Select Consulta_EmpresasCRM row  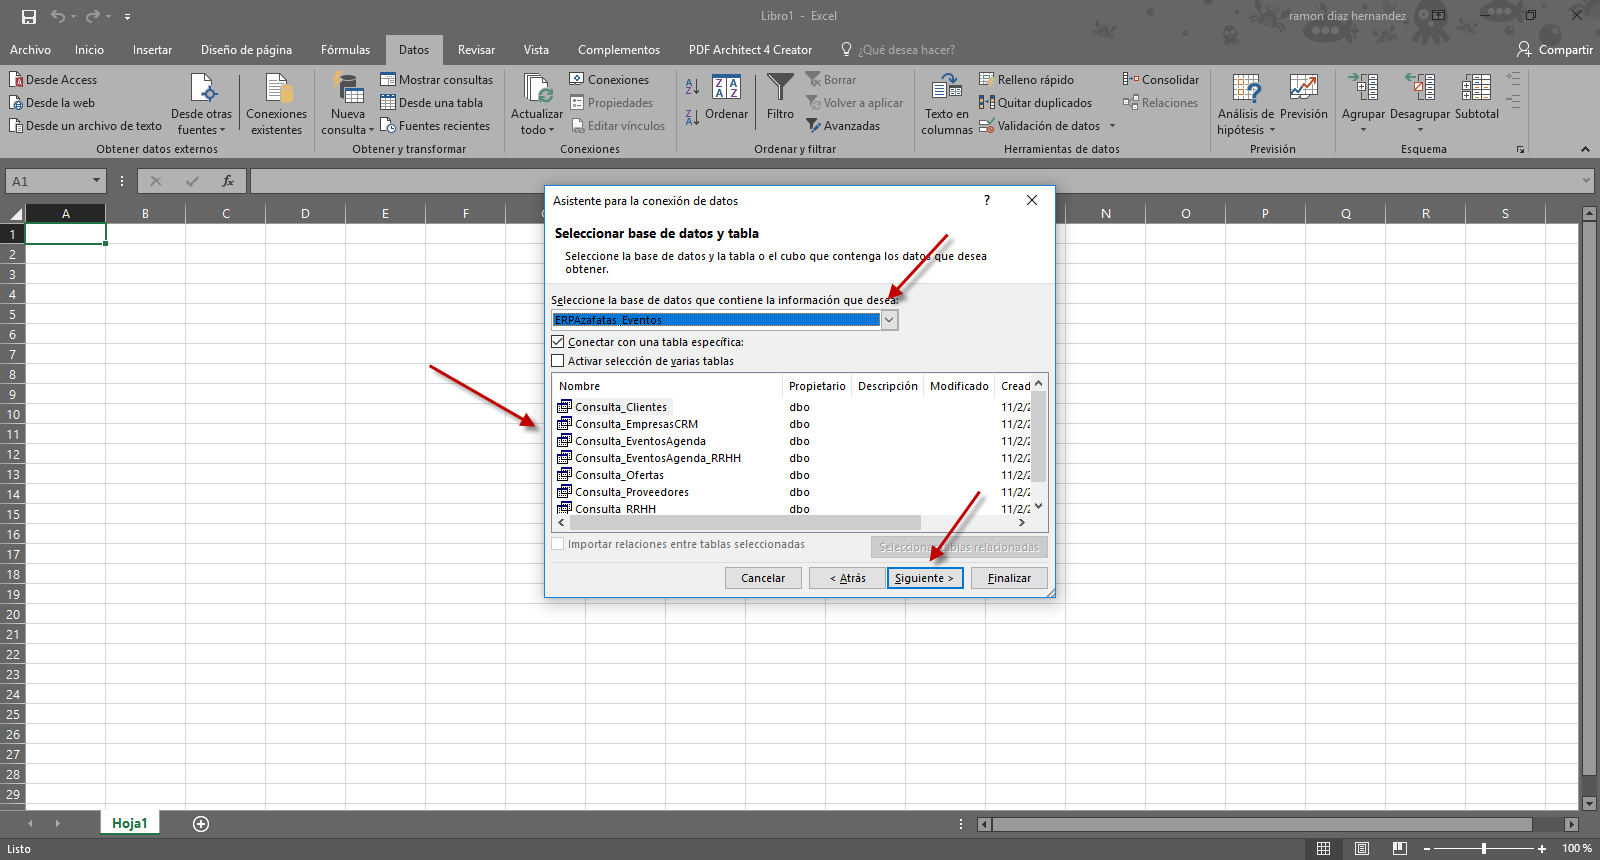636,424
